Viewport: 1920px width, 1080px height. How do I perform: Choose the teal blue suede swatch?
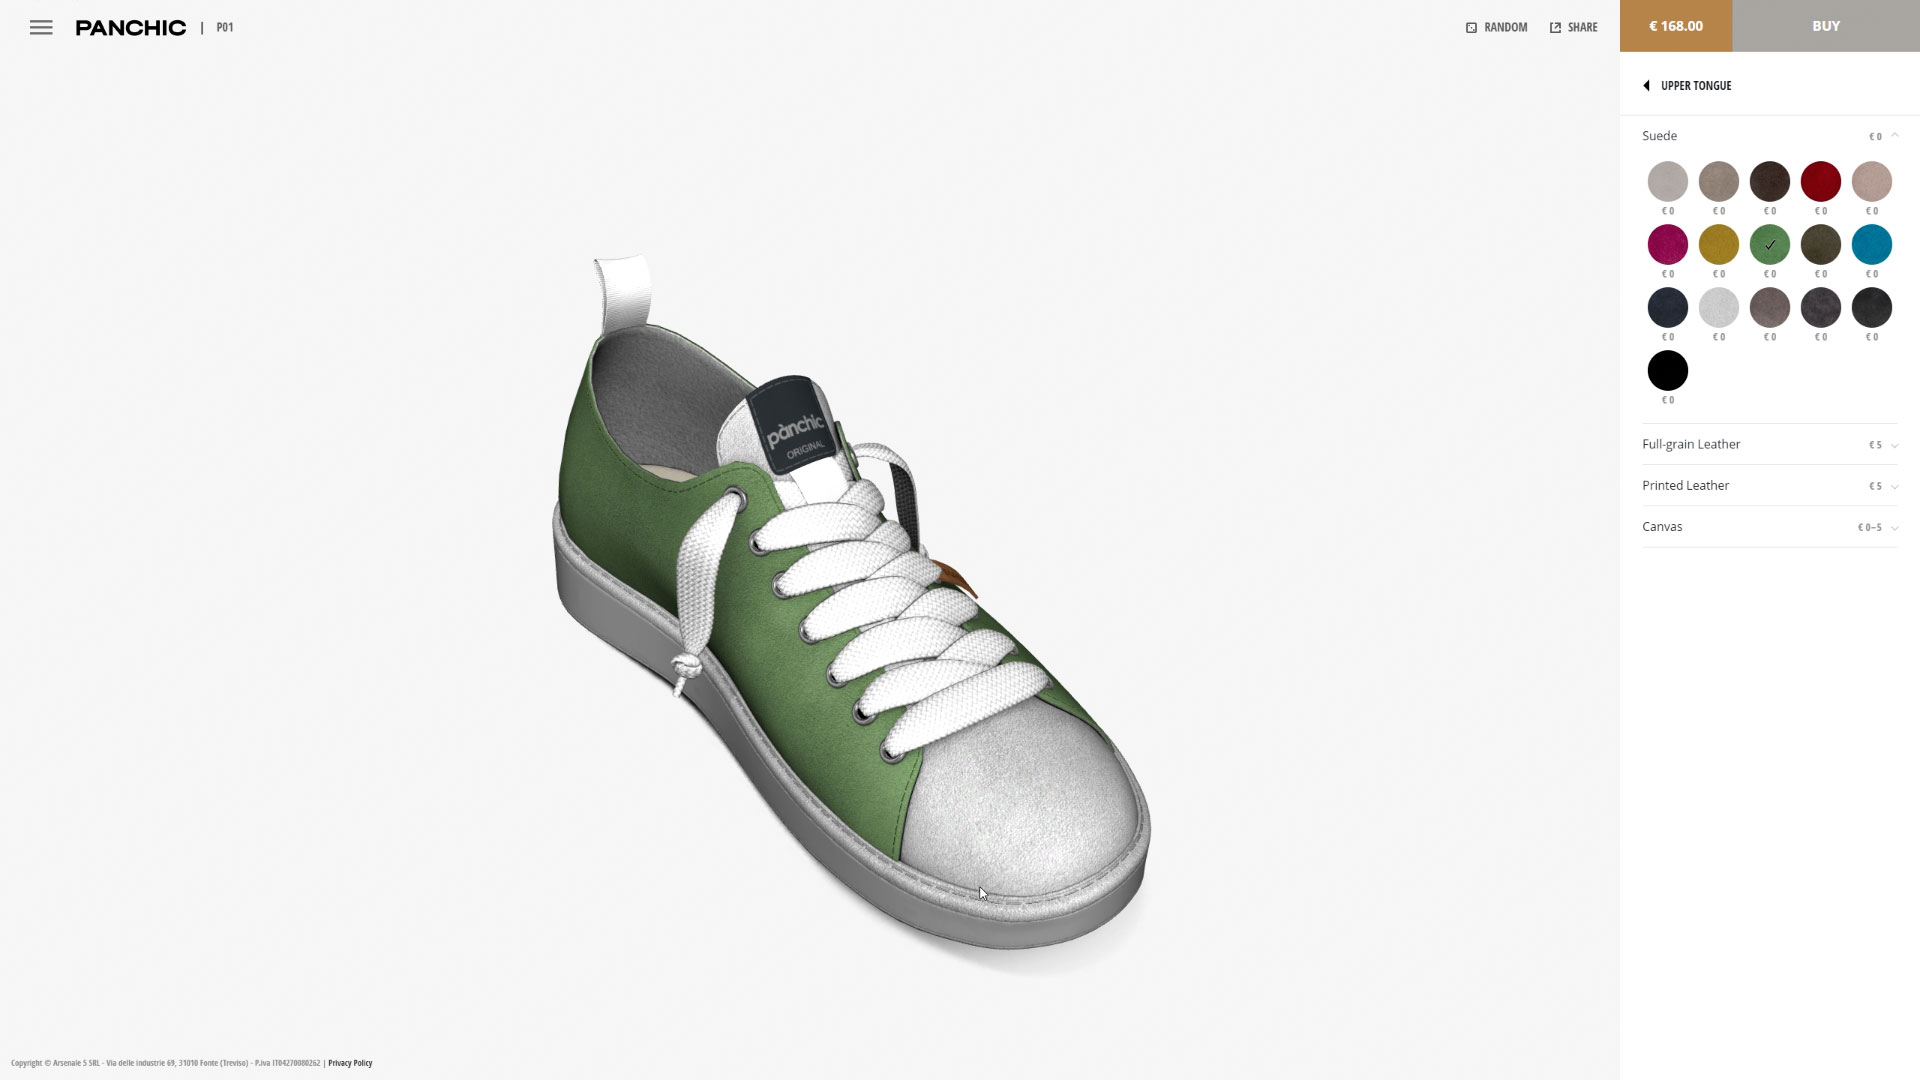click(1871, 245)
